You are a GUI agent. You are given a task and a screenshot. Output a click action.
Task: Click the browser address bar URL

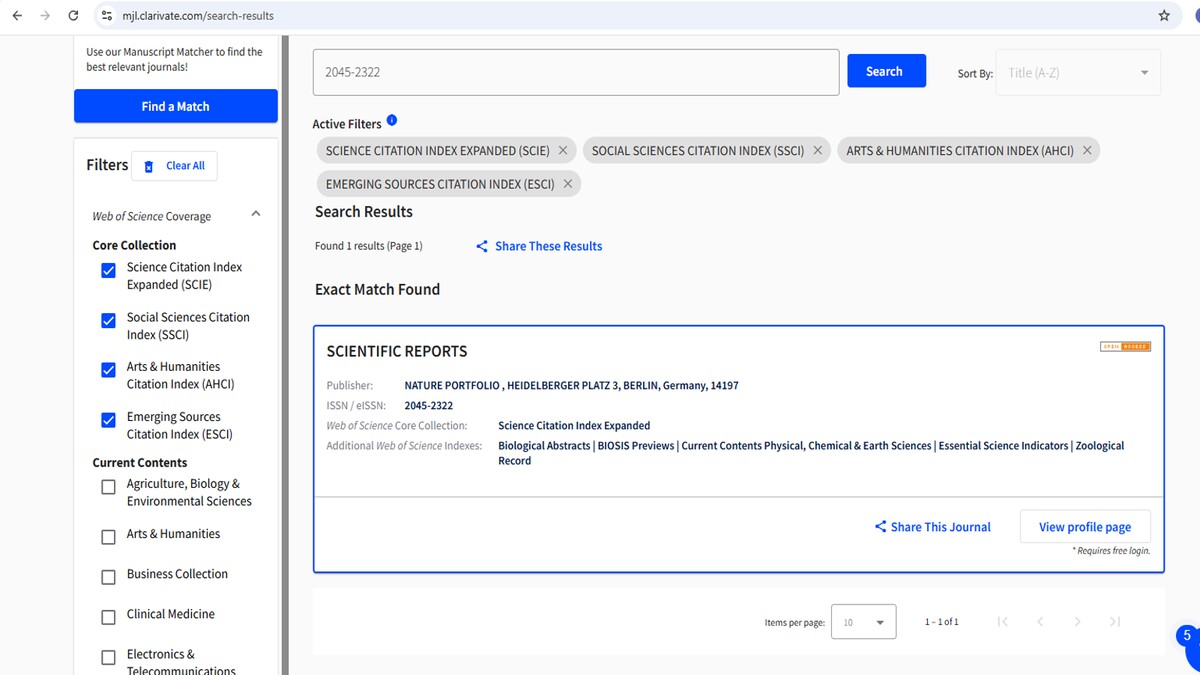tap(198, 16)
